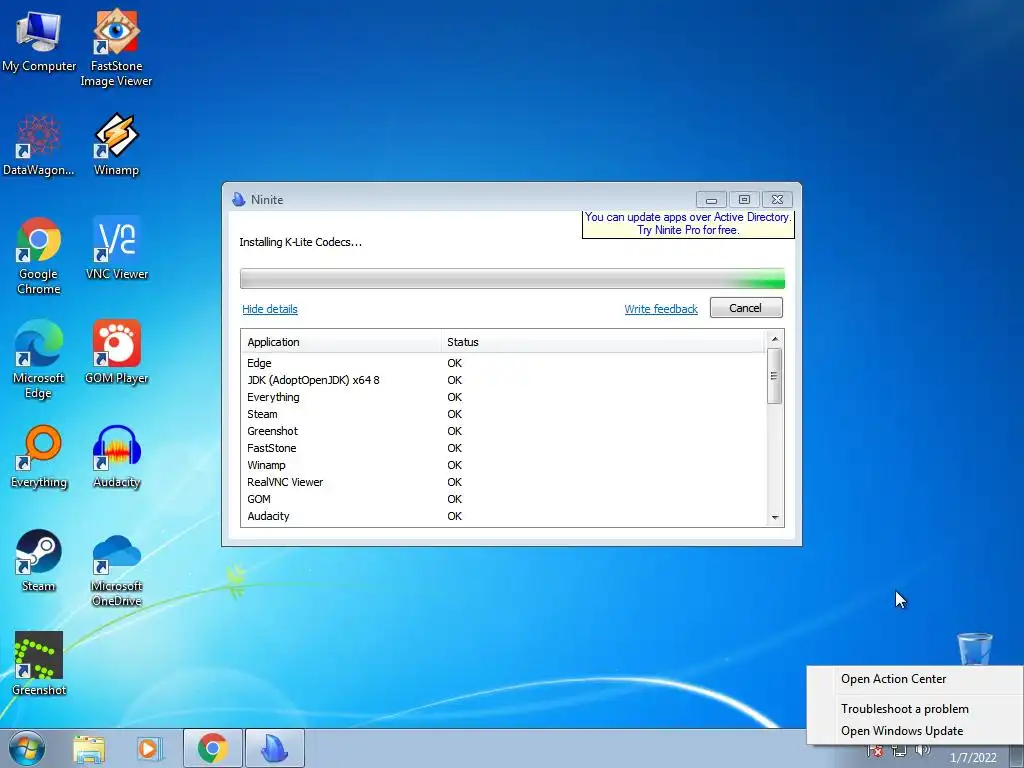1024x768 pixels.
Task: Open the My Computer desktop icon
Action: [39, 40]
